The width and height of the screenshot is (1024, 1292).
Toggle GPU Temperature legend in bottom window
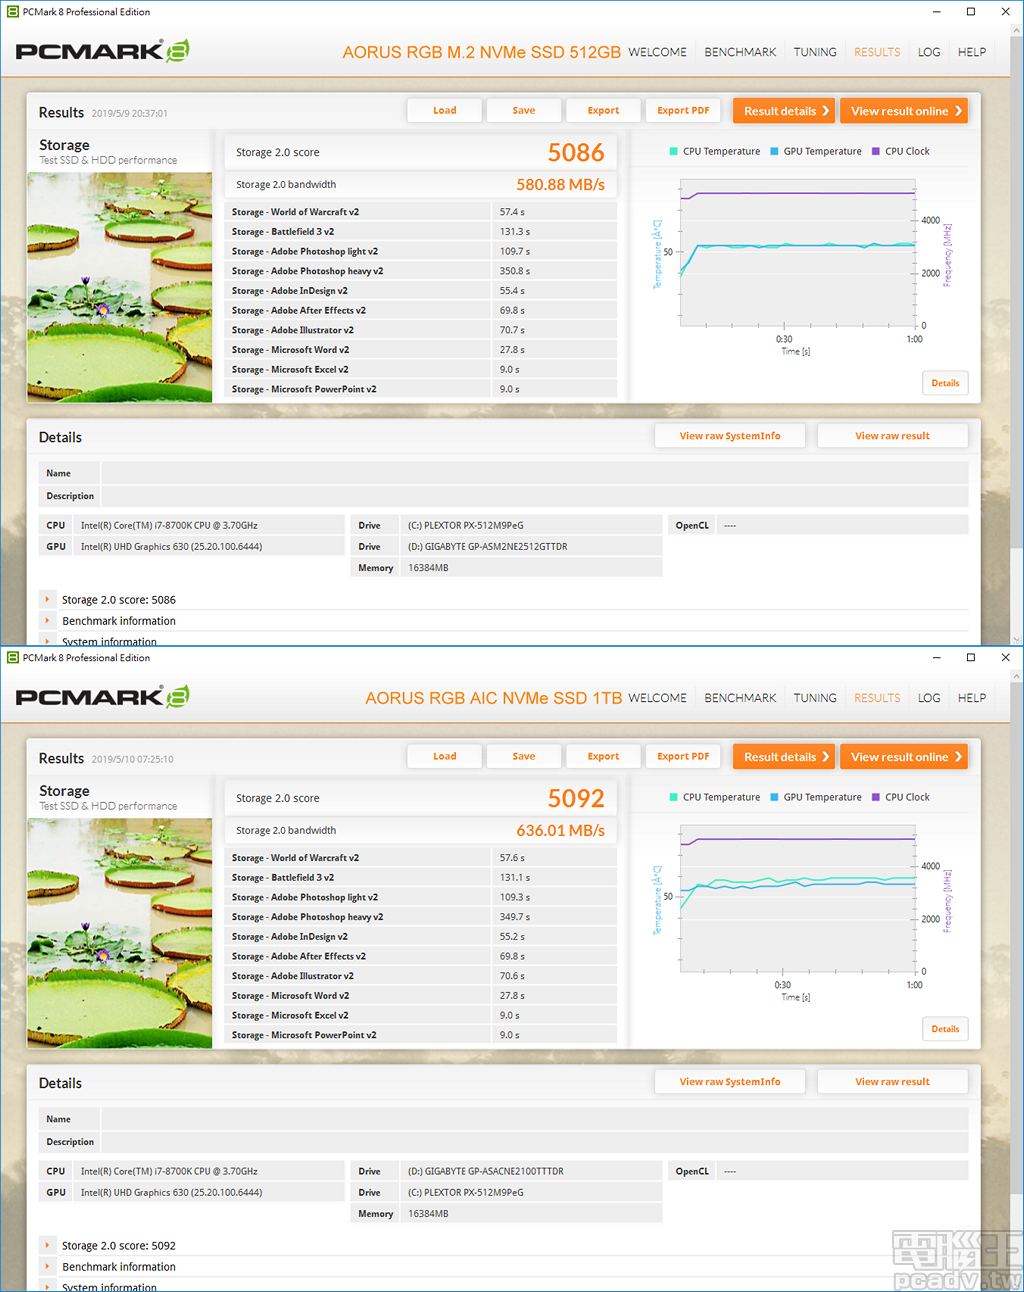point(815,798)
